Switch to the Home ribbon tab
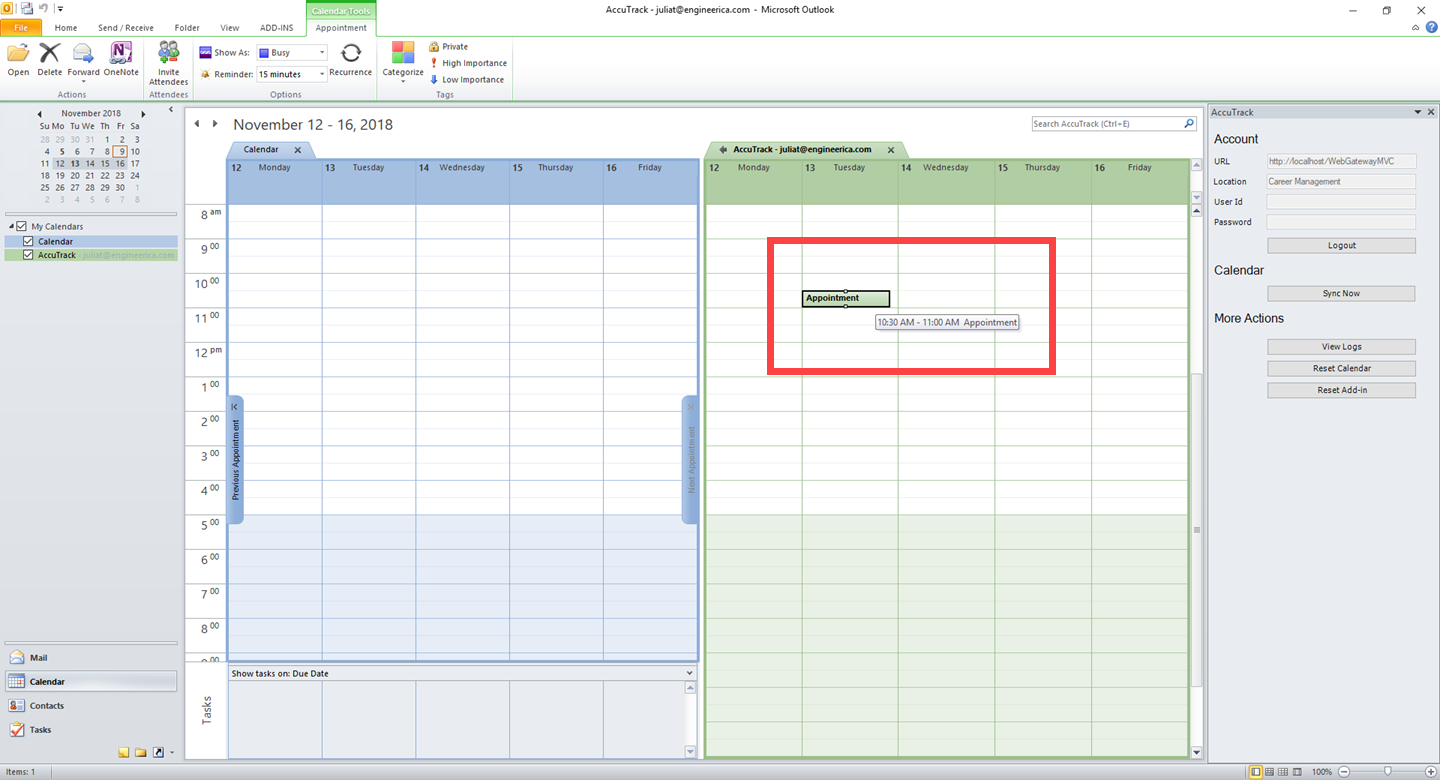Image resolution: width=1440 pixels, height=780 pixels. 66,28
